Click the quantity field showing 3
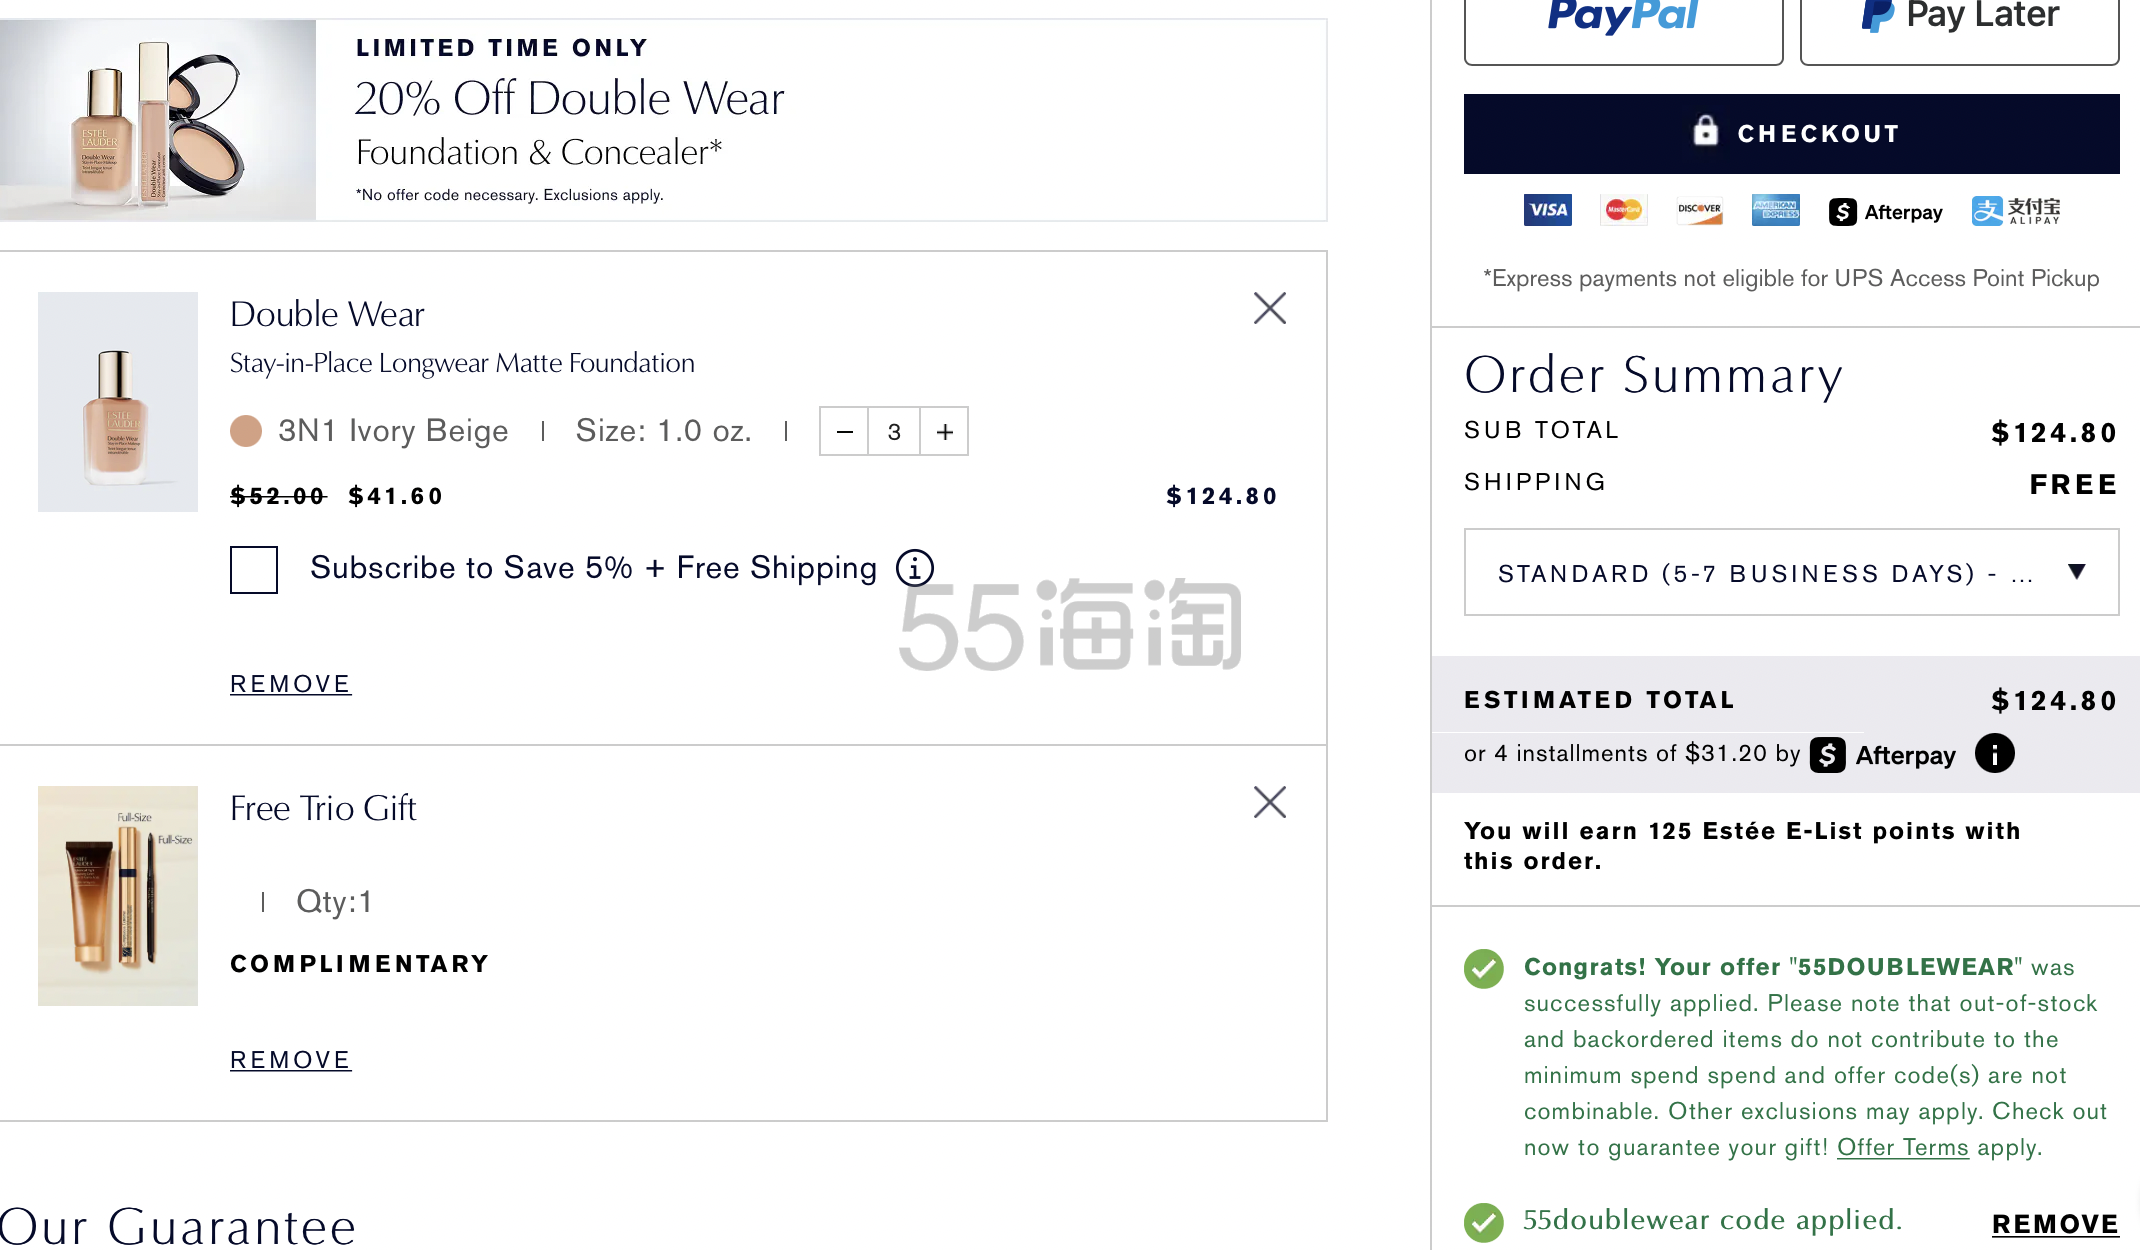This screenshot has height=1250, width=2140. point(894,431)
